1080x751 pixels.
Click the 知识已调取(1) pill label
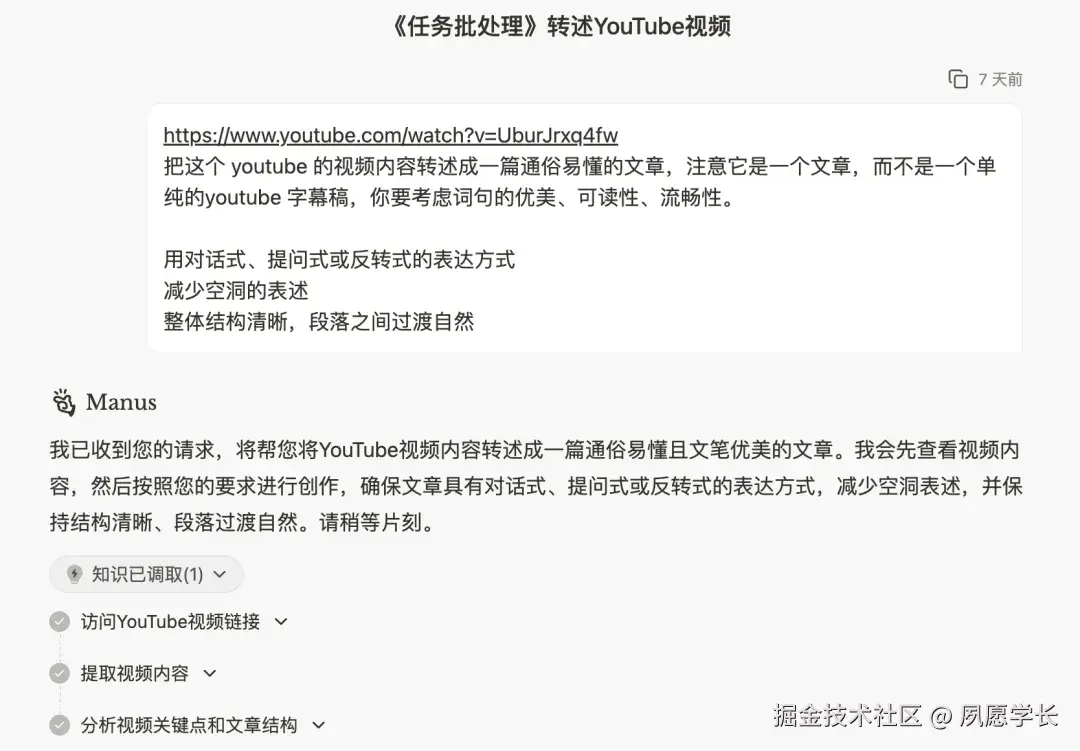click(147, 575)
